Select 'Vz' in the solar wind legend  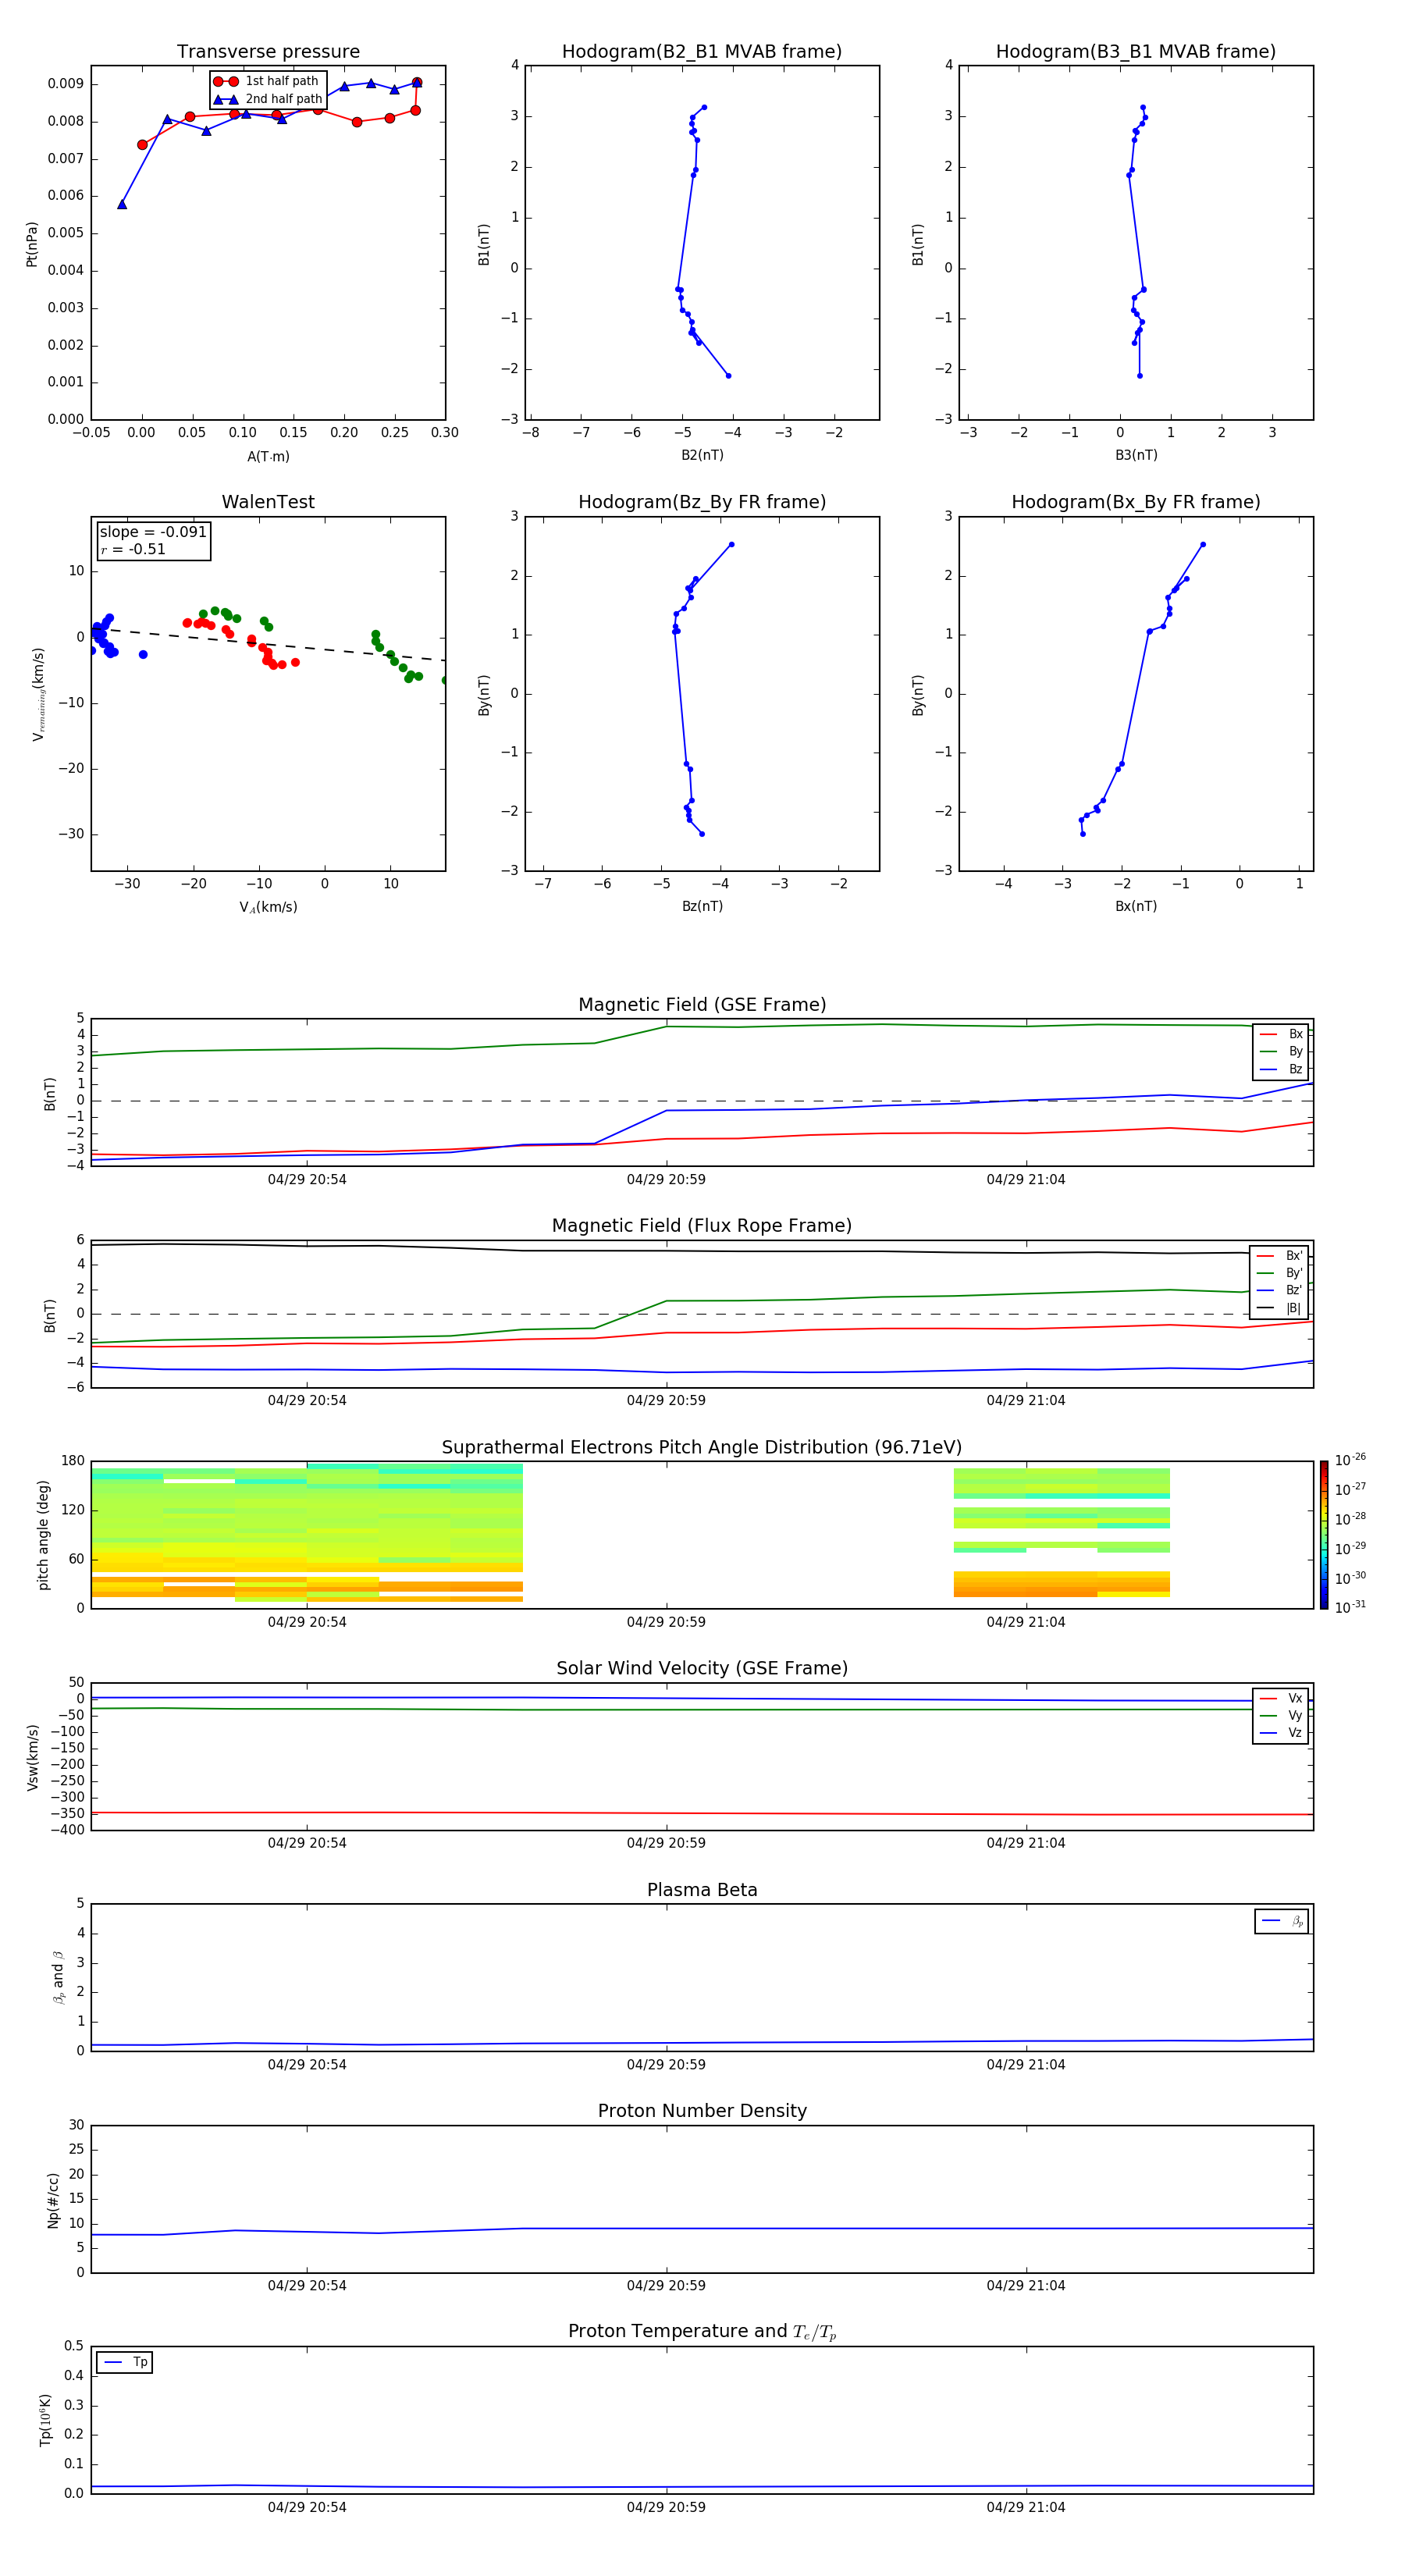[x=1281, y=1733]
